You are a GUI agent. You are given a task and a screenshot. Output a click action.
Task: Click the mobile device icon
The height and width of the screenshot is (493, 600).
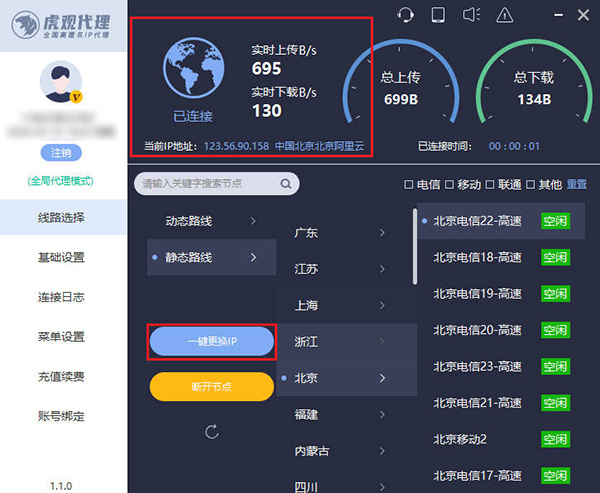click(x=438, y=15)
